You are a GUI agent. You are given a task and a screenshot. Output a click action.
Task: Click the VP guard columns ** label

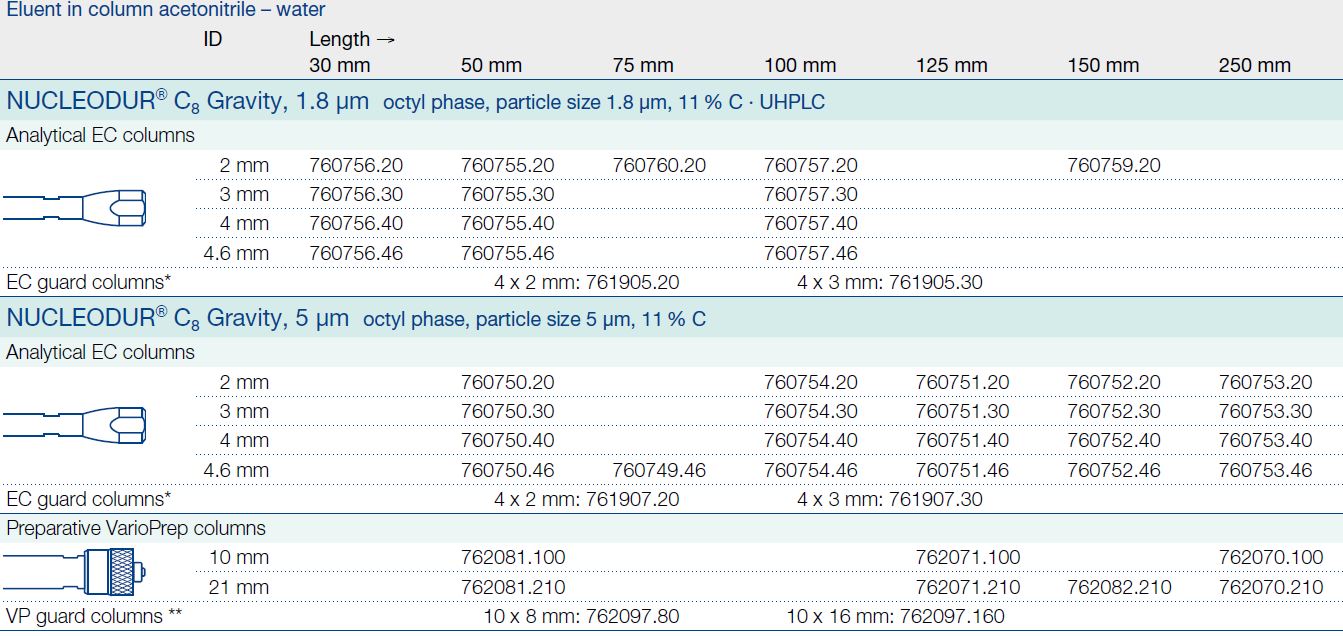pyautogui.click(x=84, y=617)
